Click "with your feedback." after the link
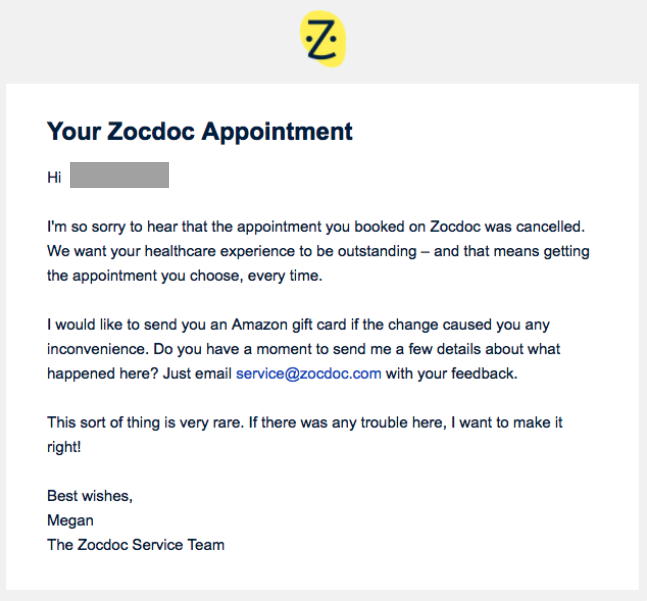 tap(451, 374)
